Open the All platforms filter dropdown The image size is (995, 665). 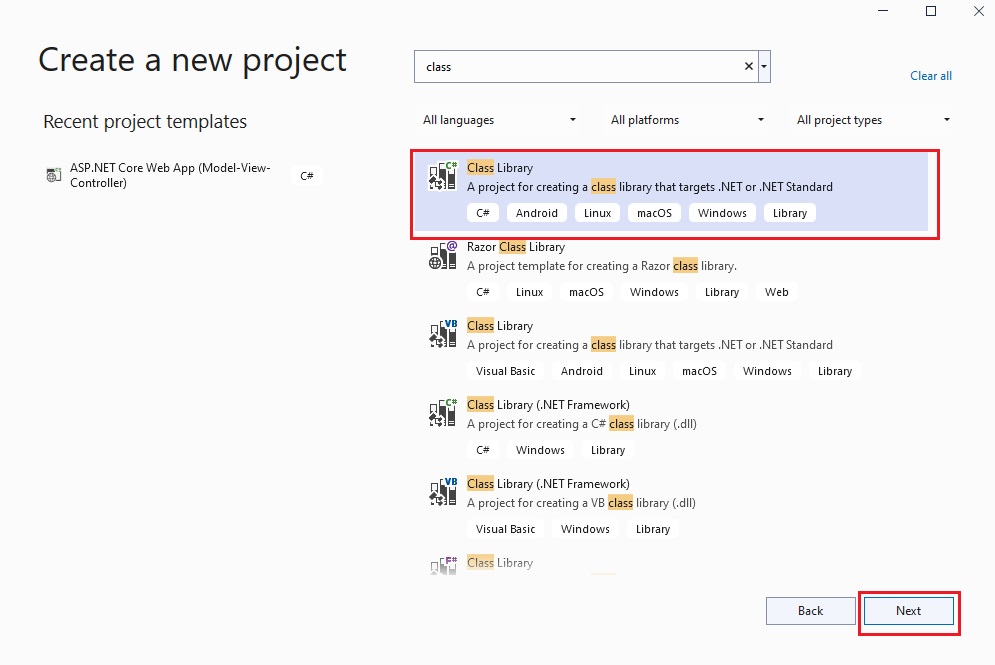(x=687, y=120)
